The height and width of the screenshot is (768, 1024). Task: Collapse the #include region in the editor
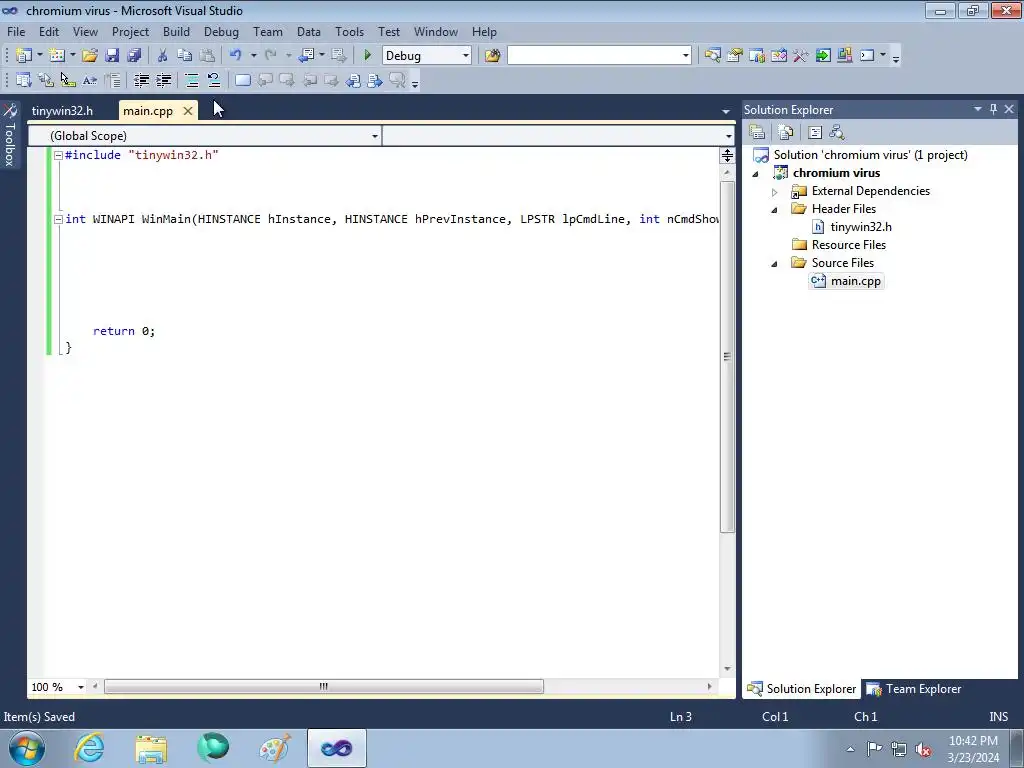click(58, 155)
